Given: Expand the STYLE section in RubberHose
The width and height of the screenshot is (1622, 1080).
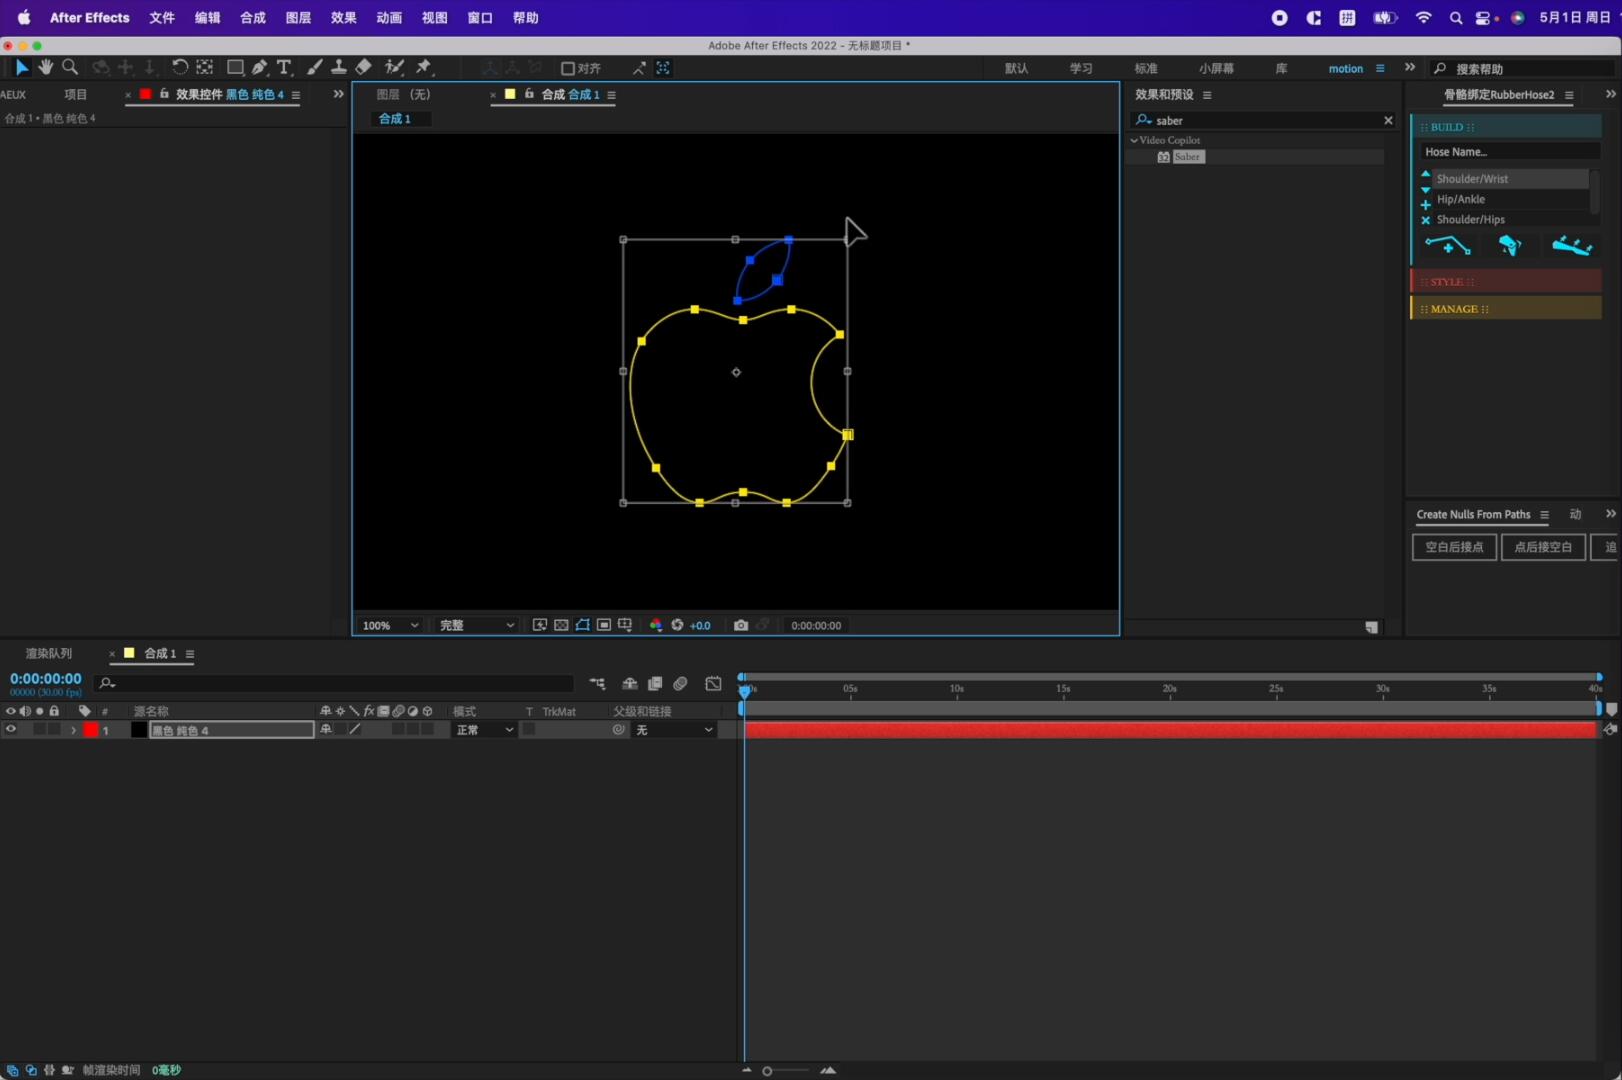Looking at the screenshot, I should tap(1506, 282).
